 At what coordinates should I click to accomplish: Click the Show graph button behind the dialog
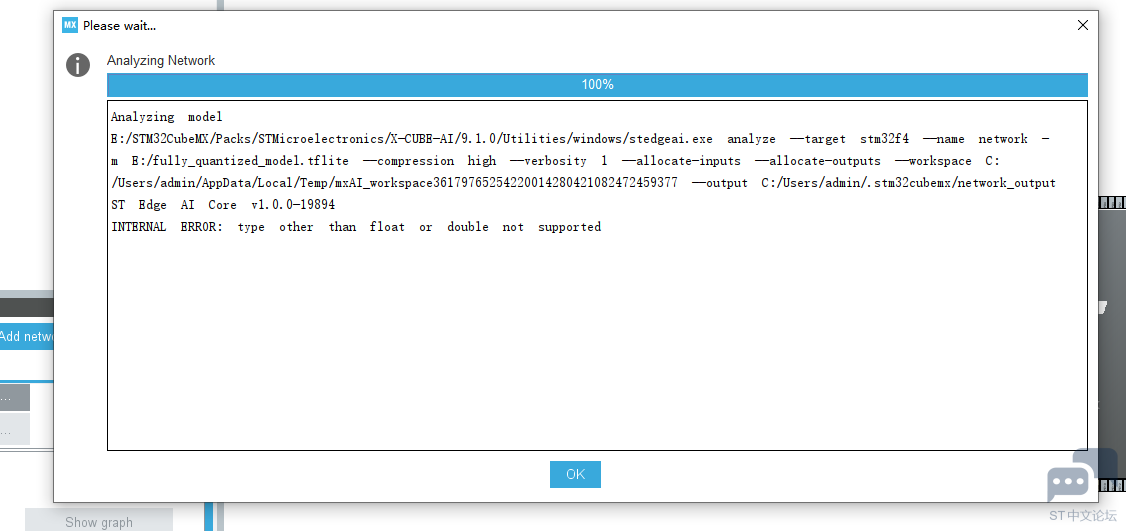point(99,522)
